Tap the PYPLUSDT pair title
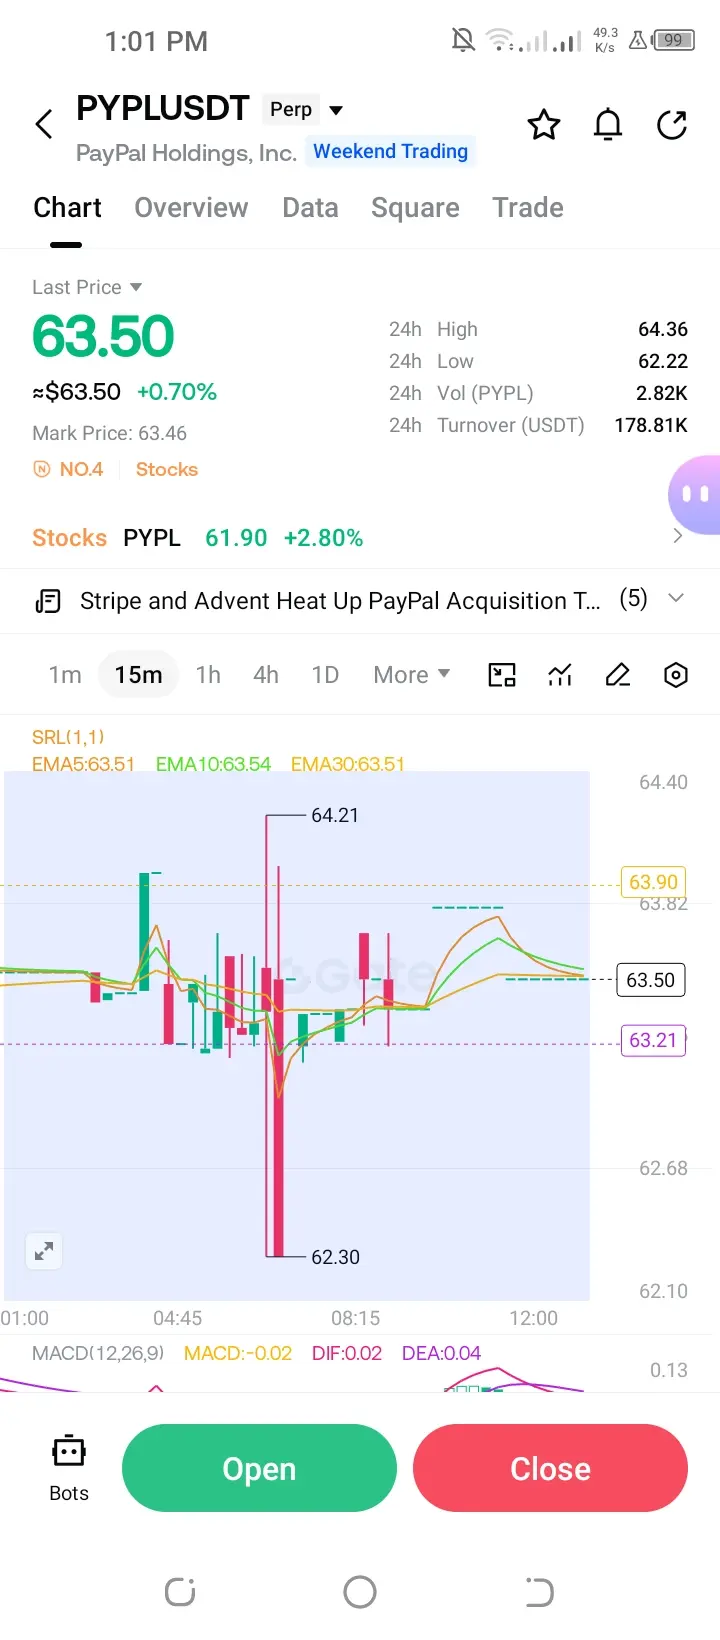This screenshot has height=1640, width=720. 163,108
